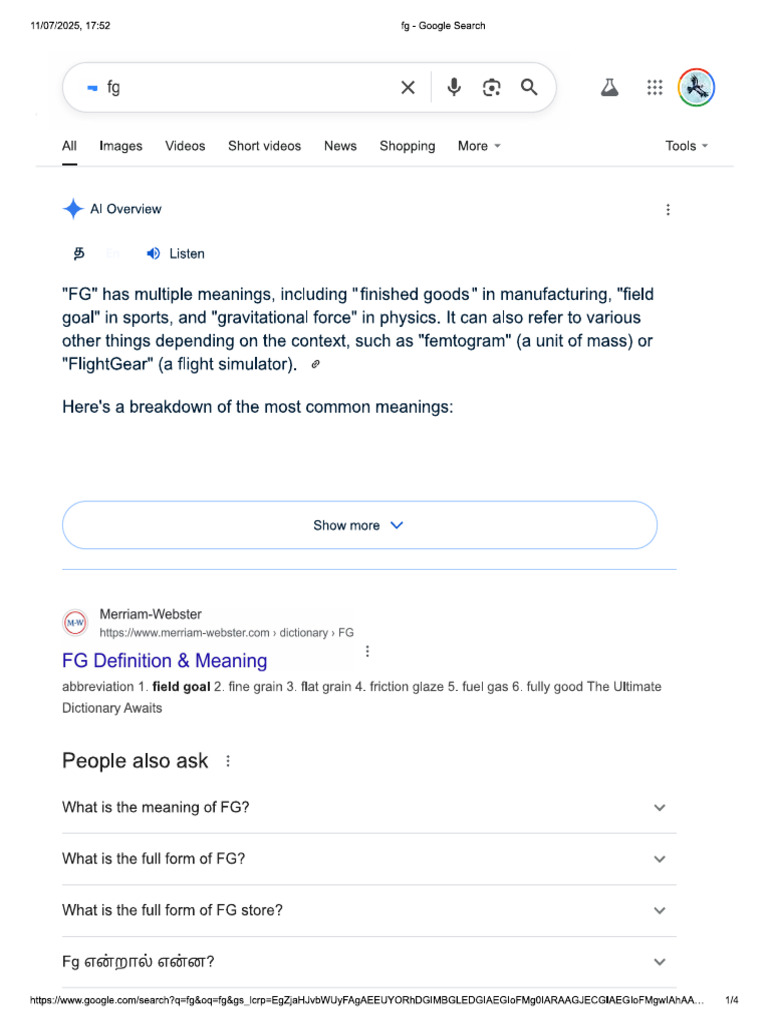Screen dimensions: 768x1024
Task: Switch to the News tab
Action: 340,146
